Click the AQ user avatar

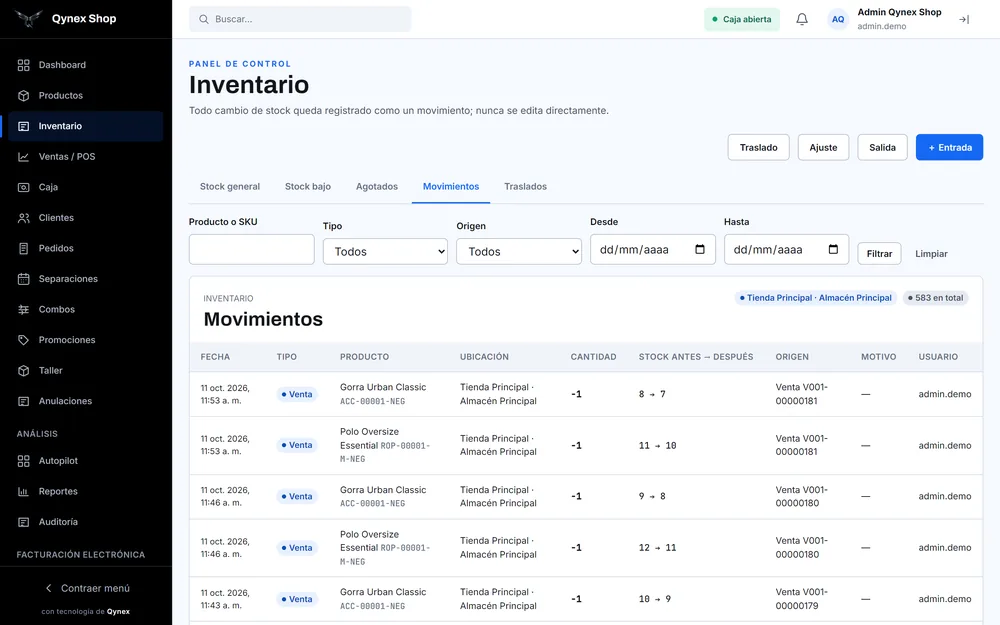coord(838,19)
